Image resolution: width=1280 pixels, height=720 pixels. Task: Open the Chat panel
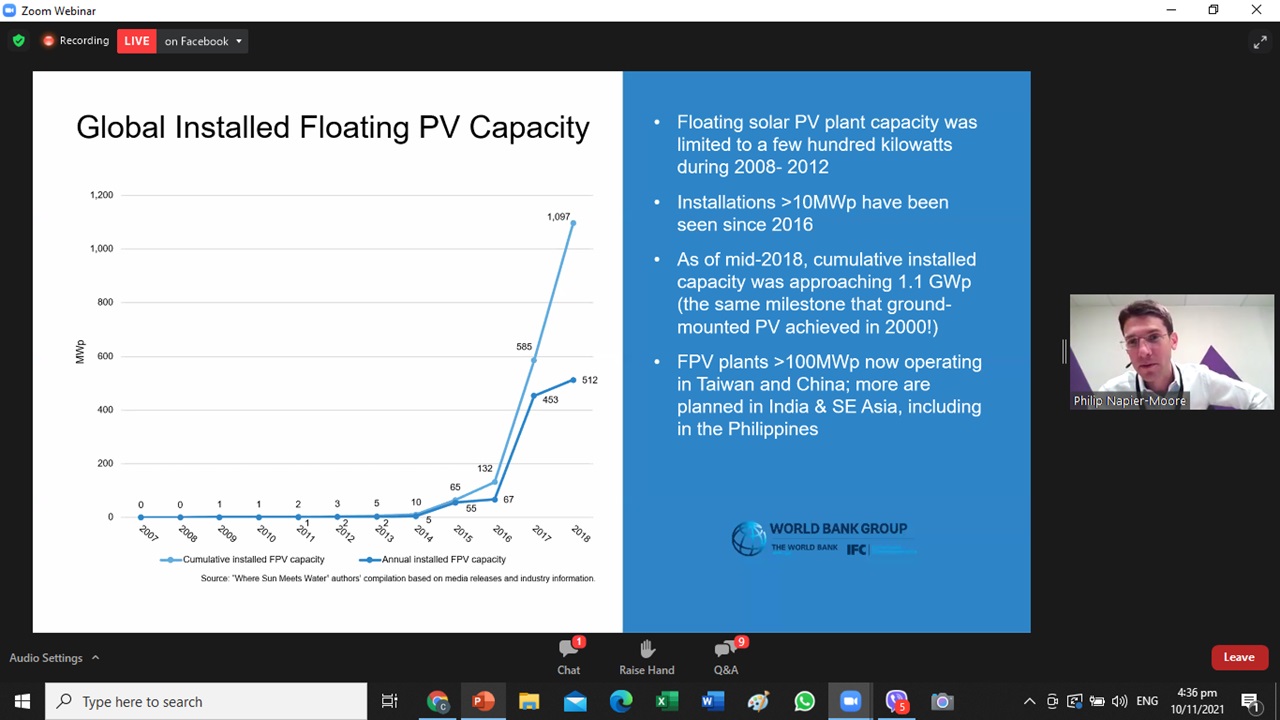(568, 657)
